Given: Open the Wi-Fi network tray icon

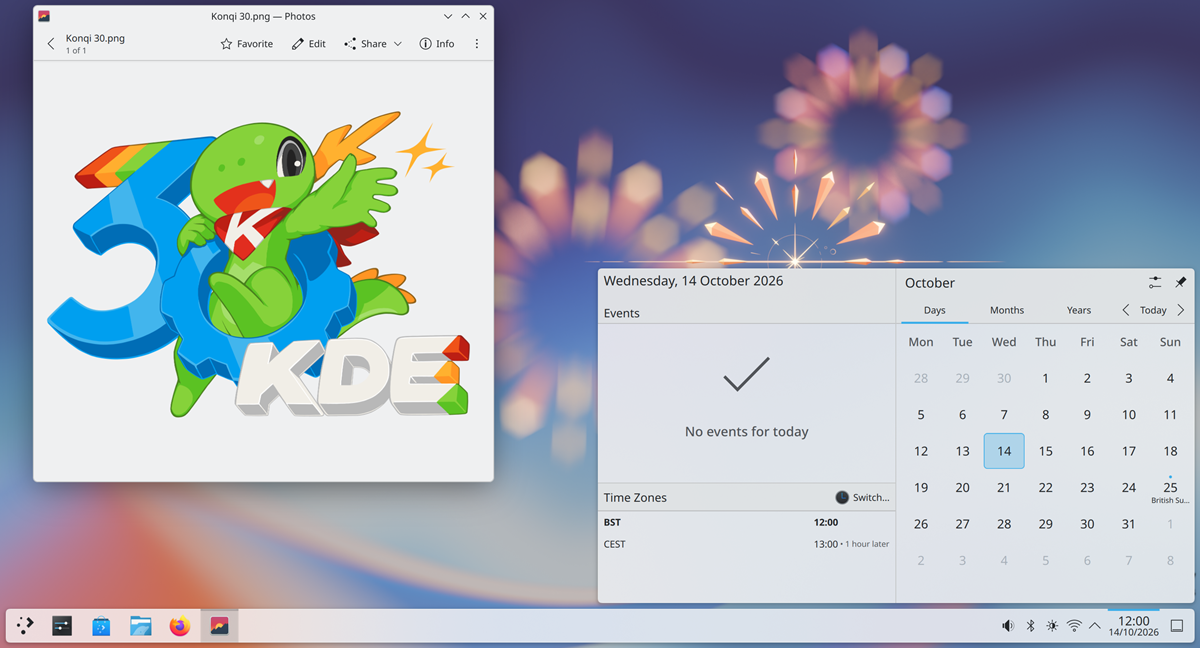Looking at the screenshot, I should [x=1074, y=626].
